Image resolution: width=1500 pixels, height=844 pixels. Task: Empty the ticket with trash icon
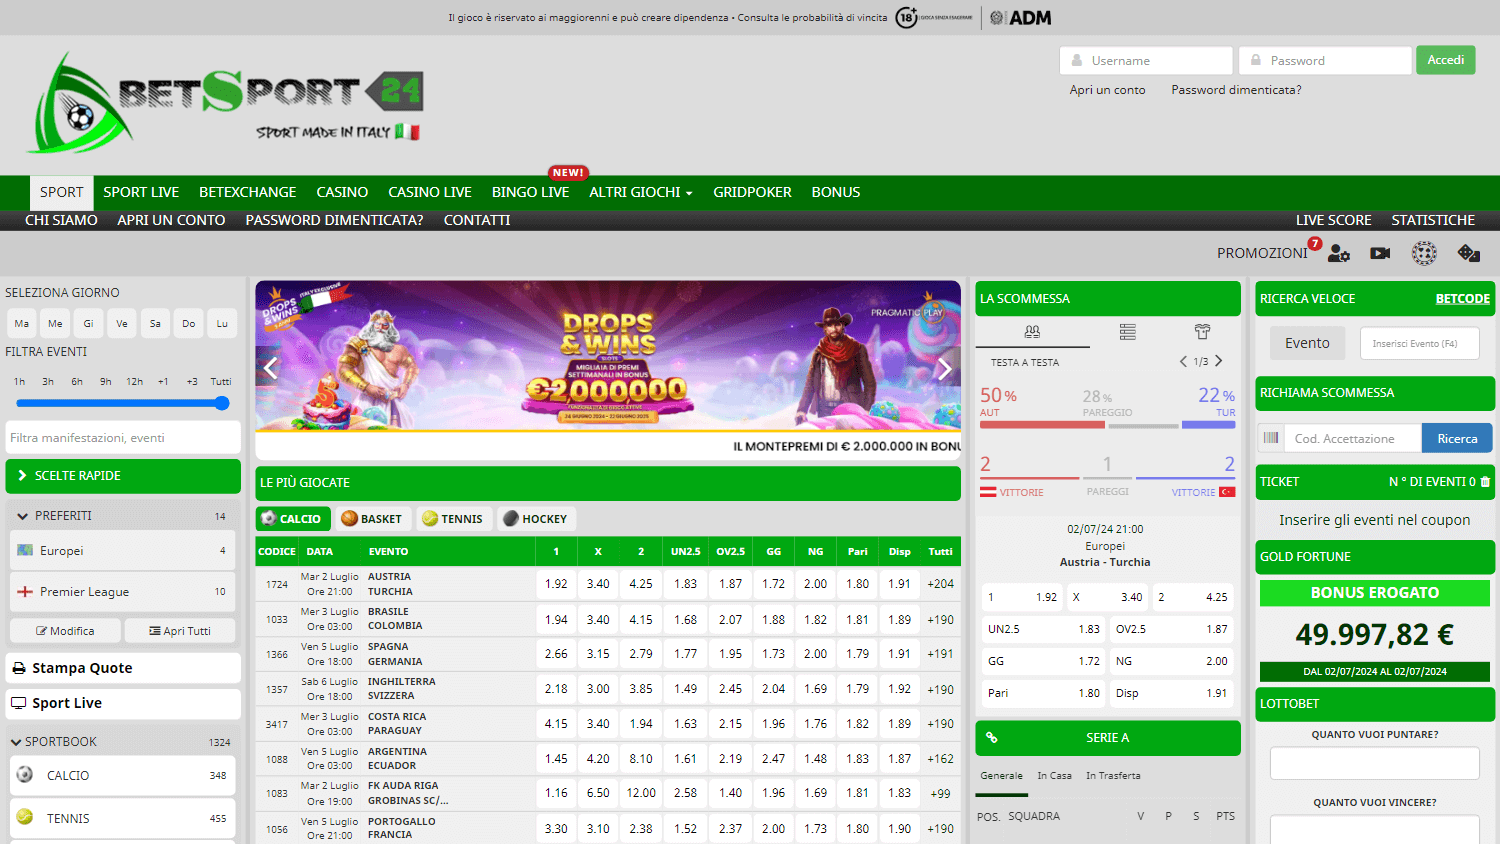(1485, 482)
